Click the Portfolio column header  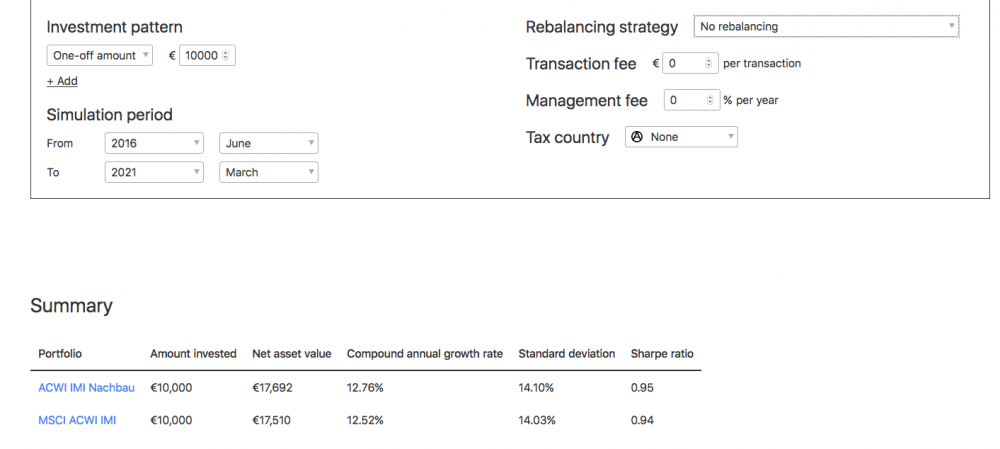click(60, 353)
